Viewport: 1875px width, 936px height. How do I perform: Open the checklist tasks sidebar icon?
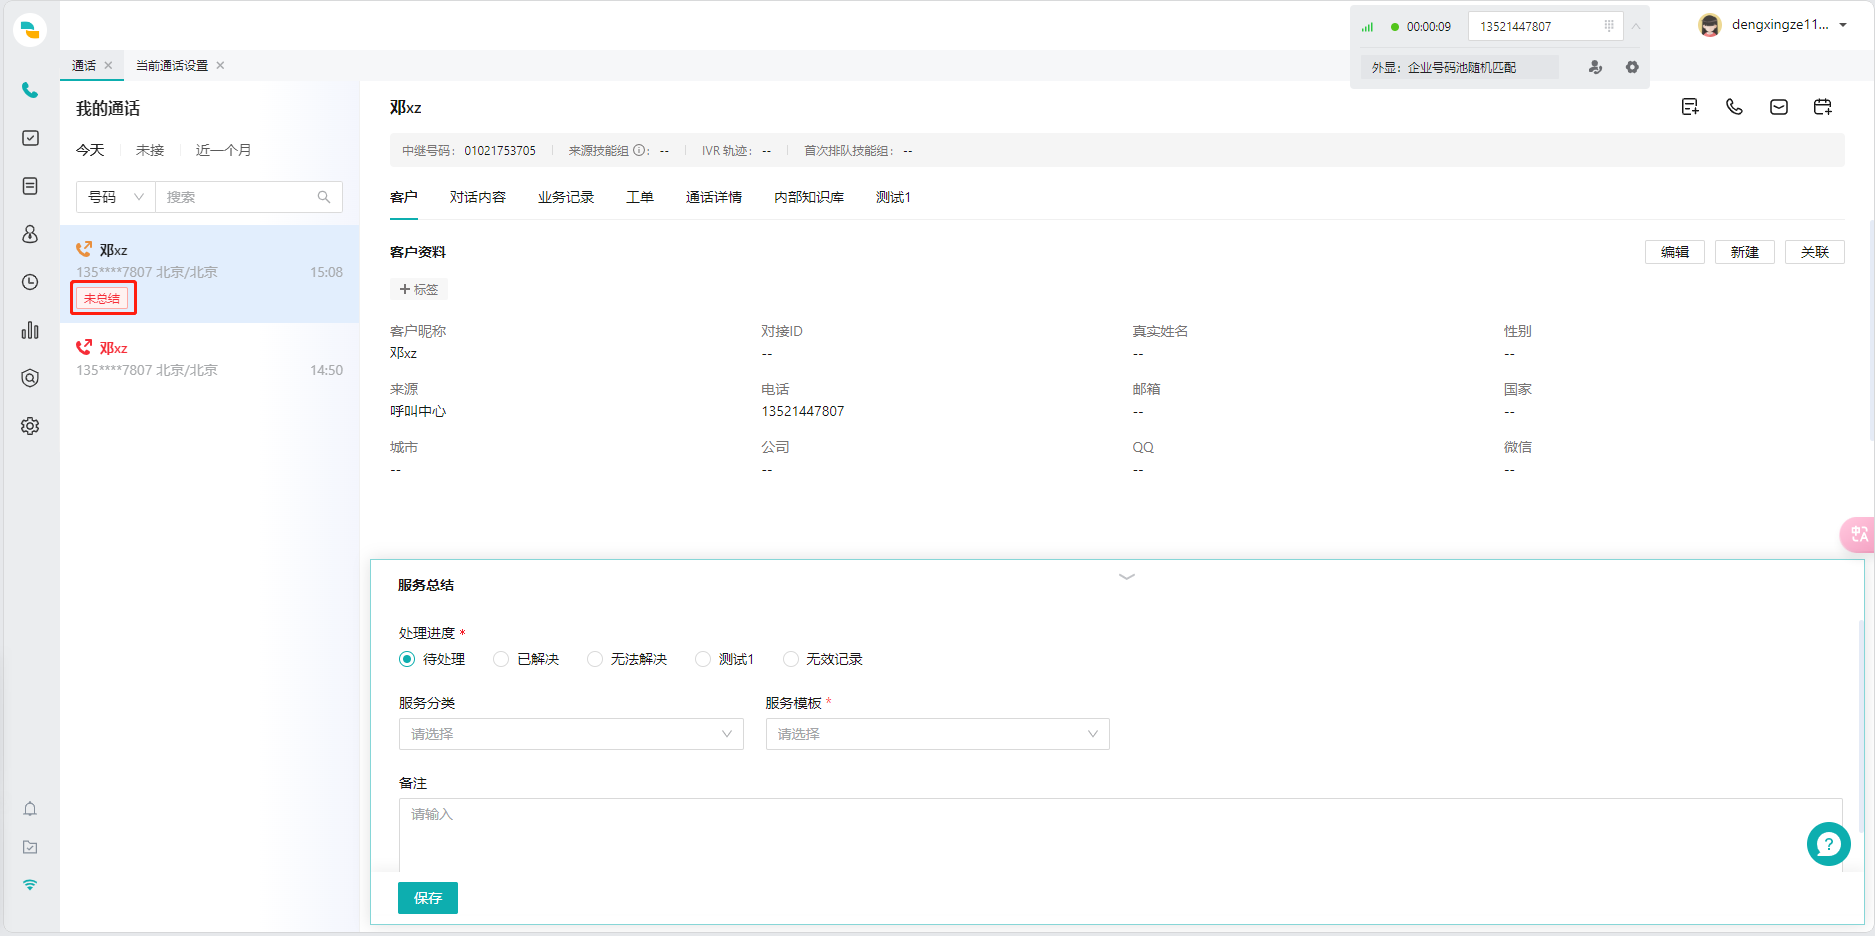[30, 138]
